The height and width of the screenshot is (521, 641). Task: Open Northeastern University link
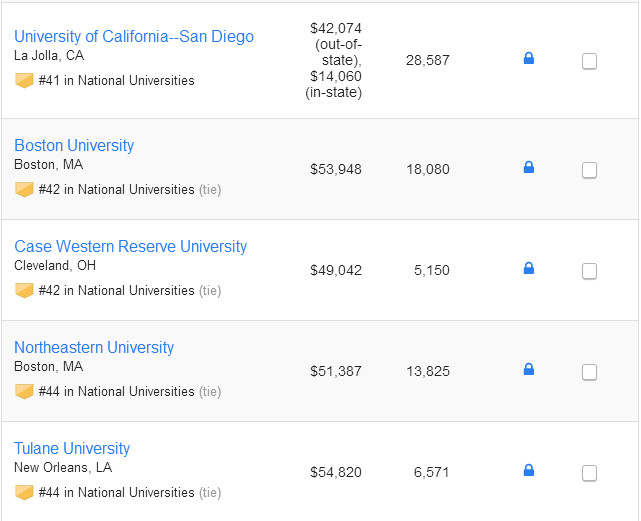(94, 348)
